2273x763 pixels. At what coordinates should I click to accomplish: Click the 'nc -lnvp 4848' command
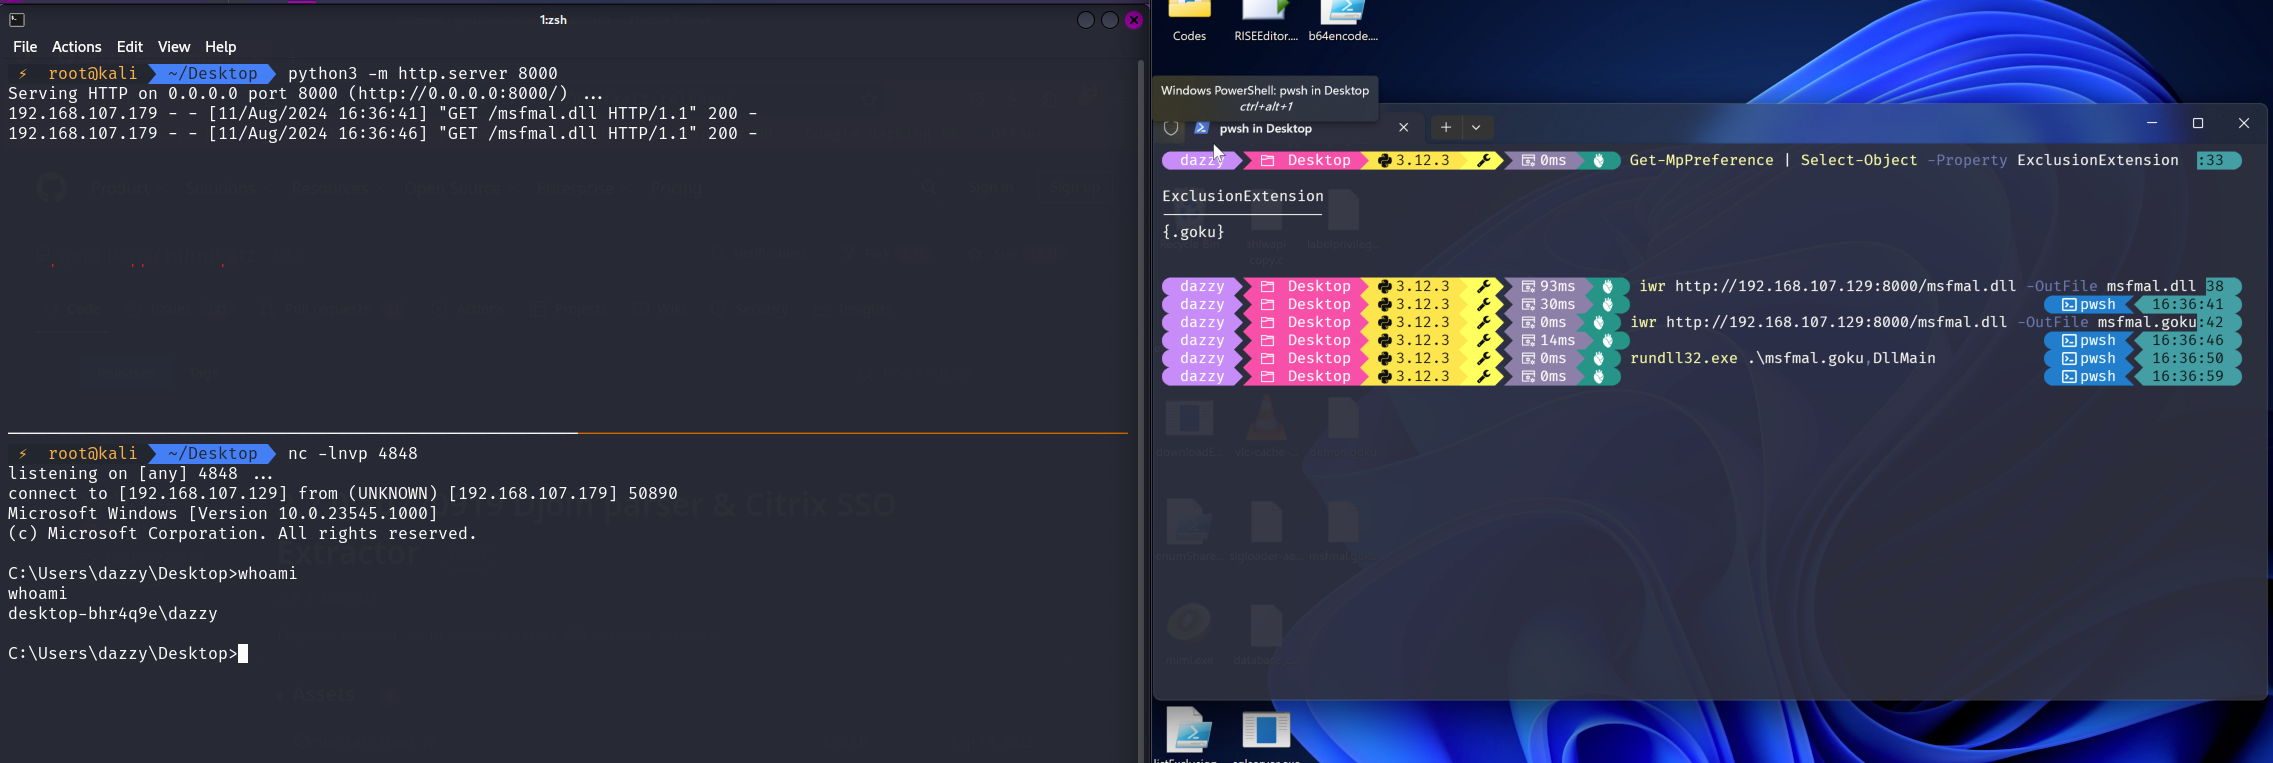pyautogui.click(x=353, y=453)
